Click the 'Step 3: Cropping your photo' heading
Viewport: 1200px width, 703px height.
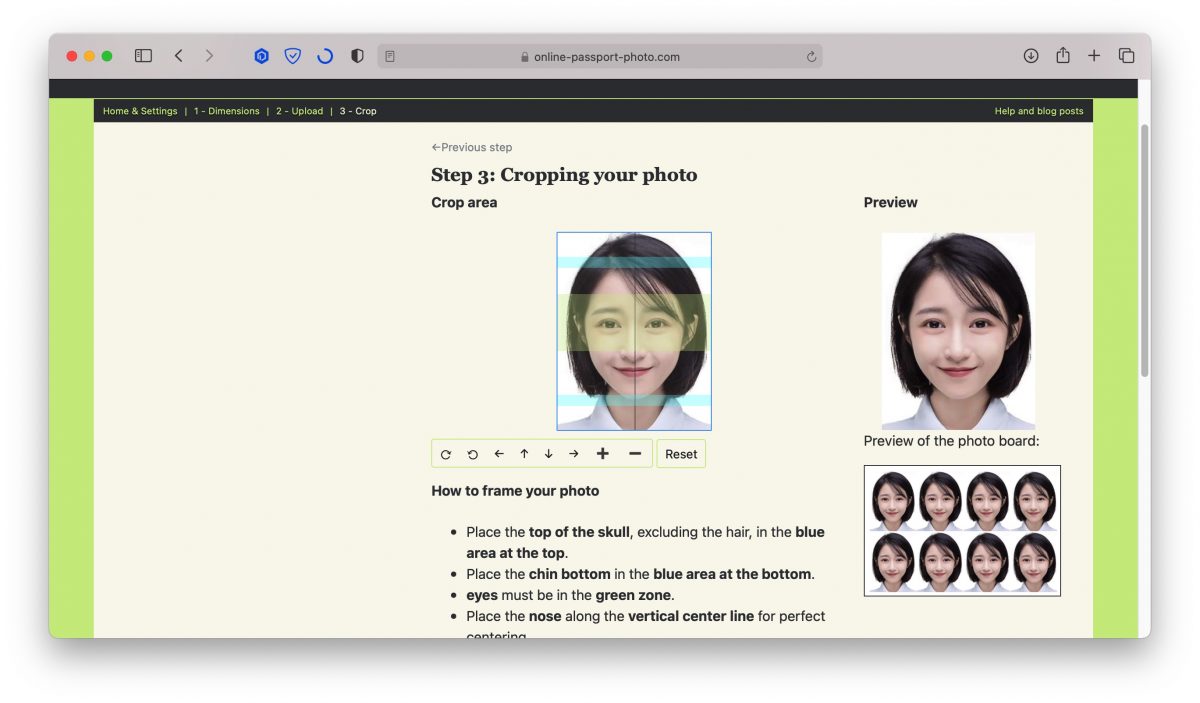564,175
